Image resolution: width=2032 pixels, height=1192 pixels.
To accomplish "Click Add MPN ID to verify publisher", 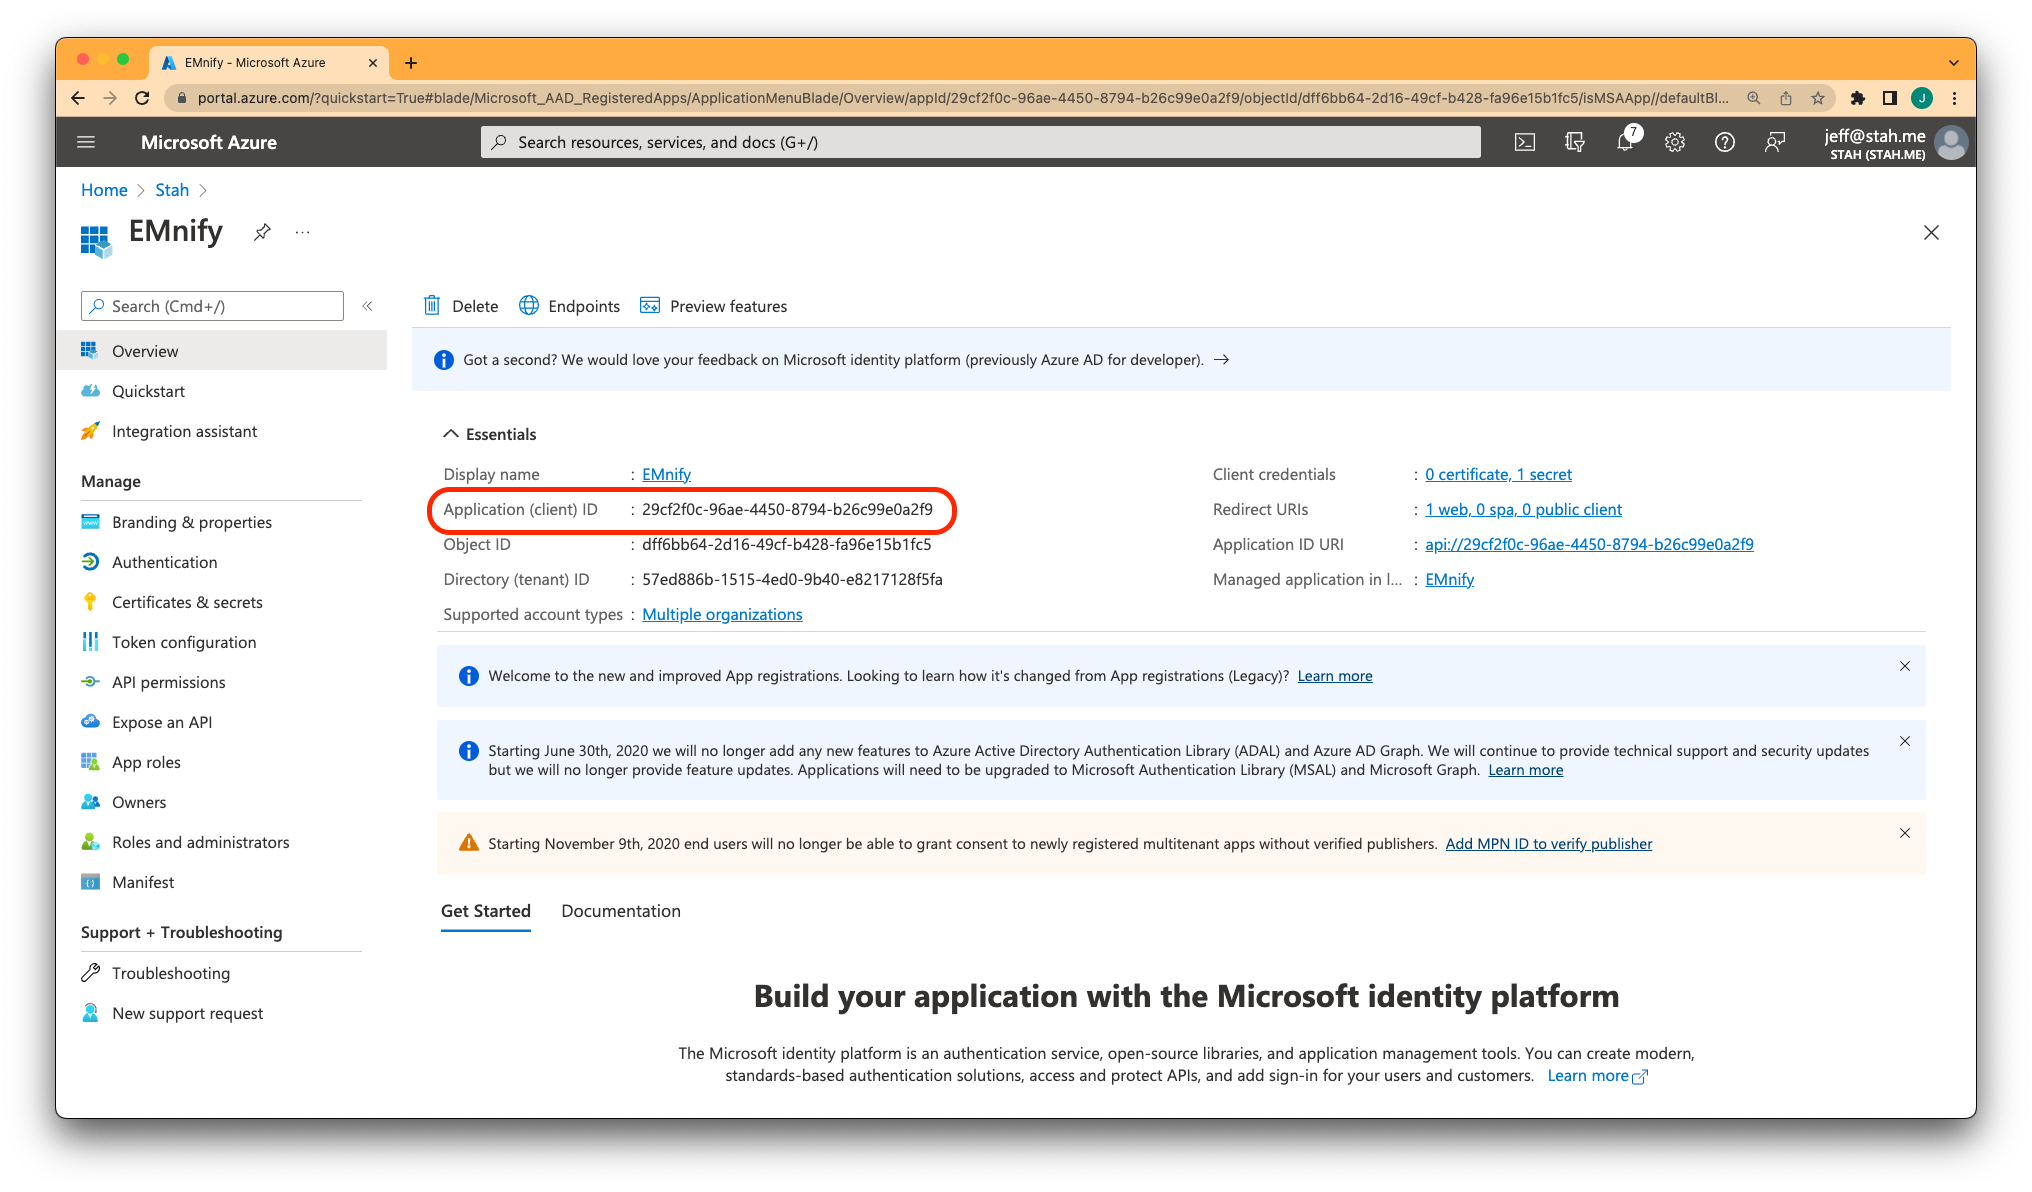I will [x=1547, y=843].
